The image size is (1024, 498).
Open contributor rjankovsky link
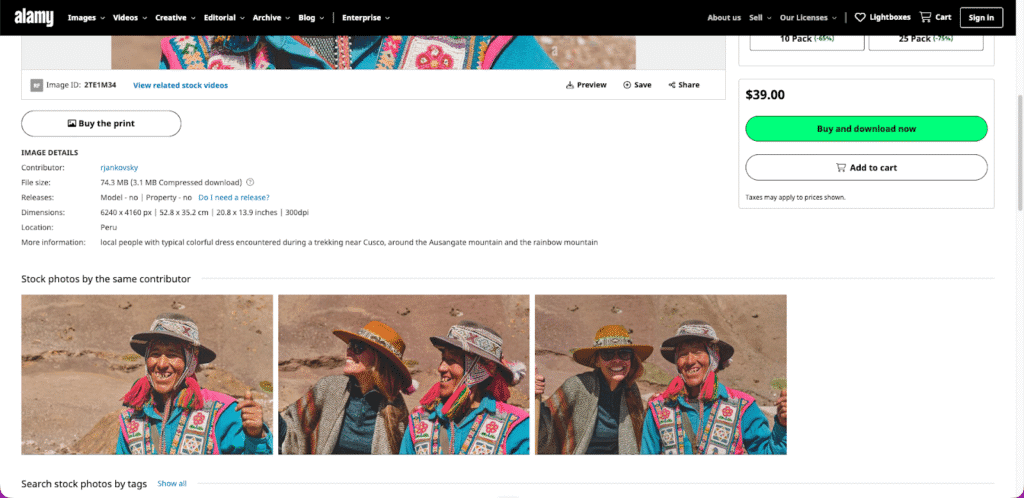coord(120,167)
